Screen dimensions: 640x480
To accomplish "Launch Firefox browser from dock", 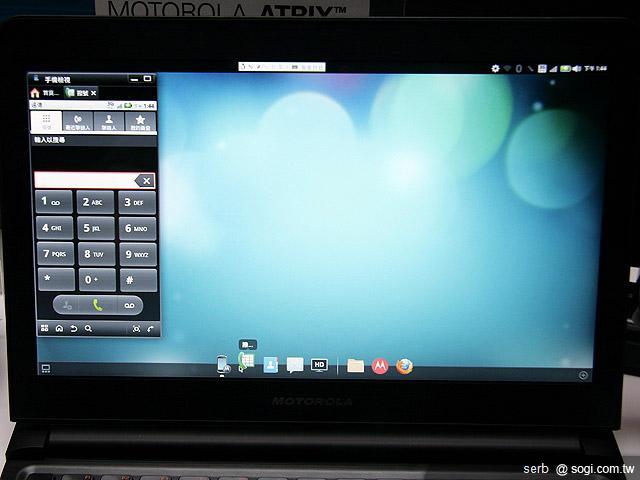I will coord(404,366).
